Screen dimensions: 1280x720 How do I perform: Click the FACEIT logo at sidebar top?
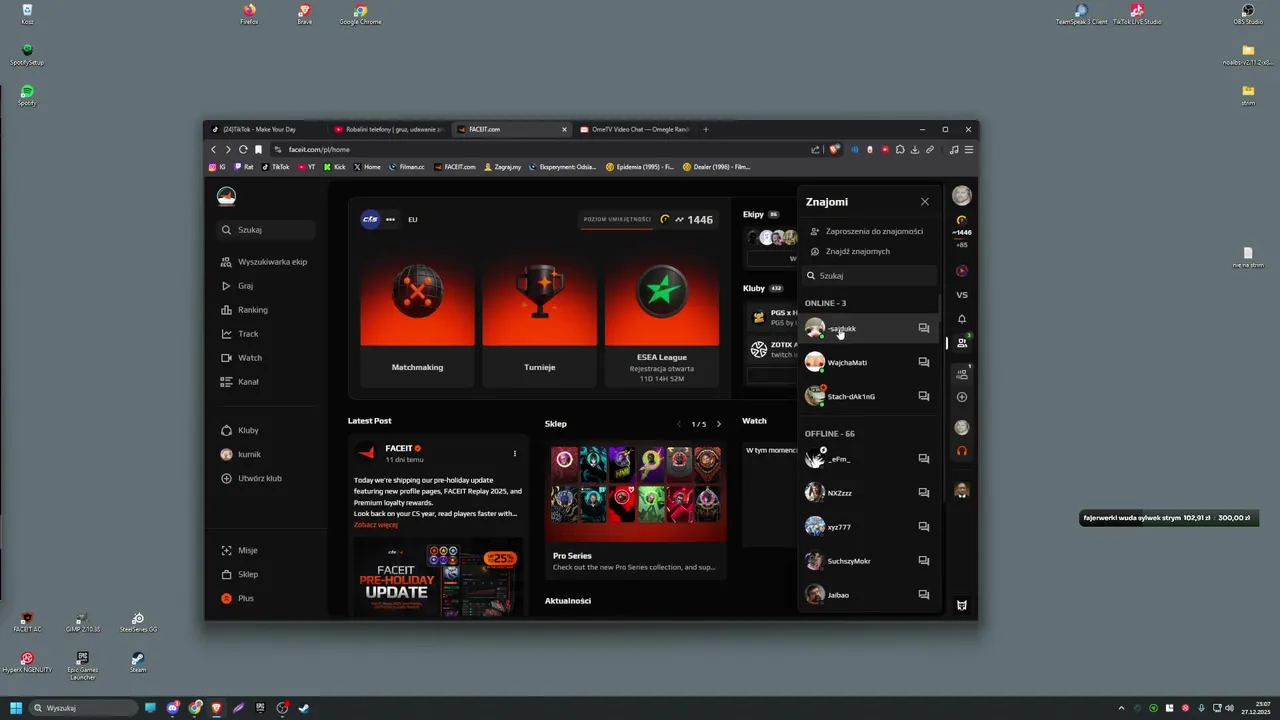(x=227, y=196)
